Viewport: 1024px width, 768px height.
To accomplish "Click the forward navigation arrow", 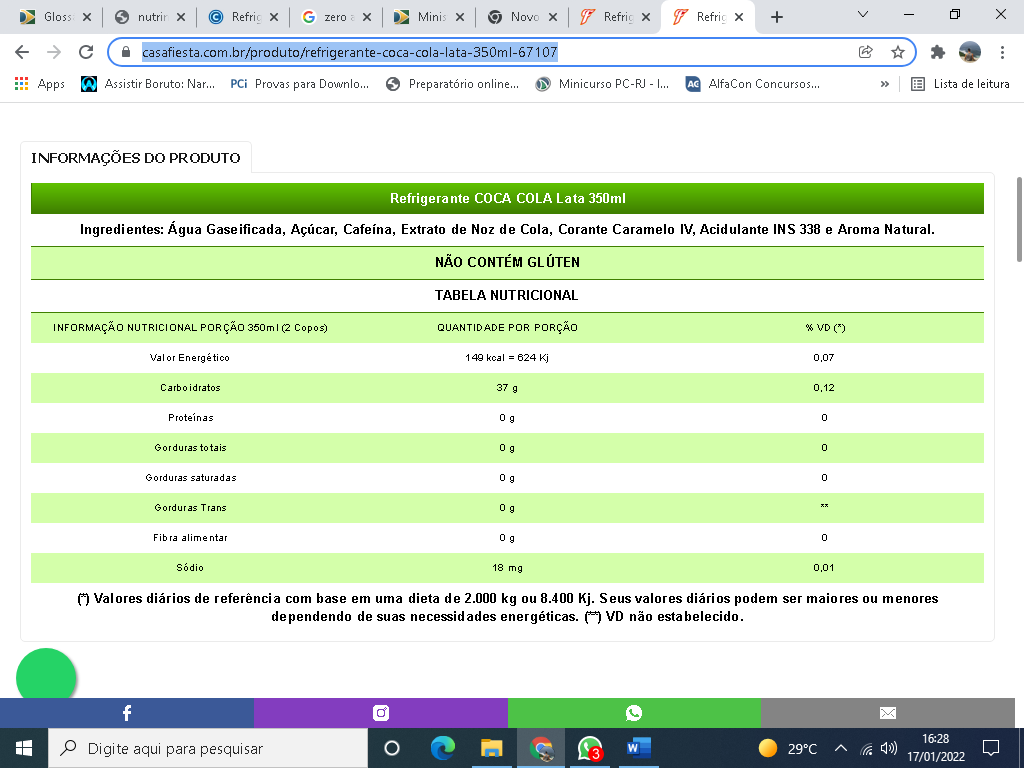I will (x=54, y=52).
